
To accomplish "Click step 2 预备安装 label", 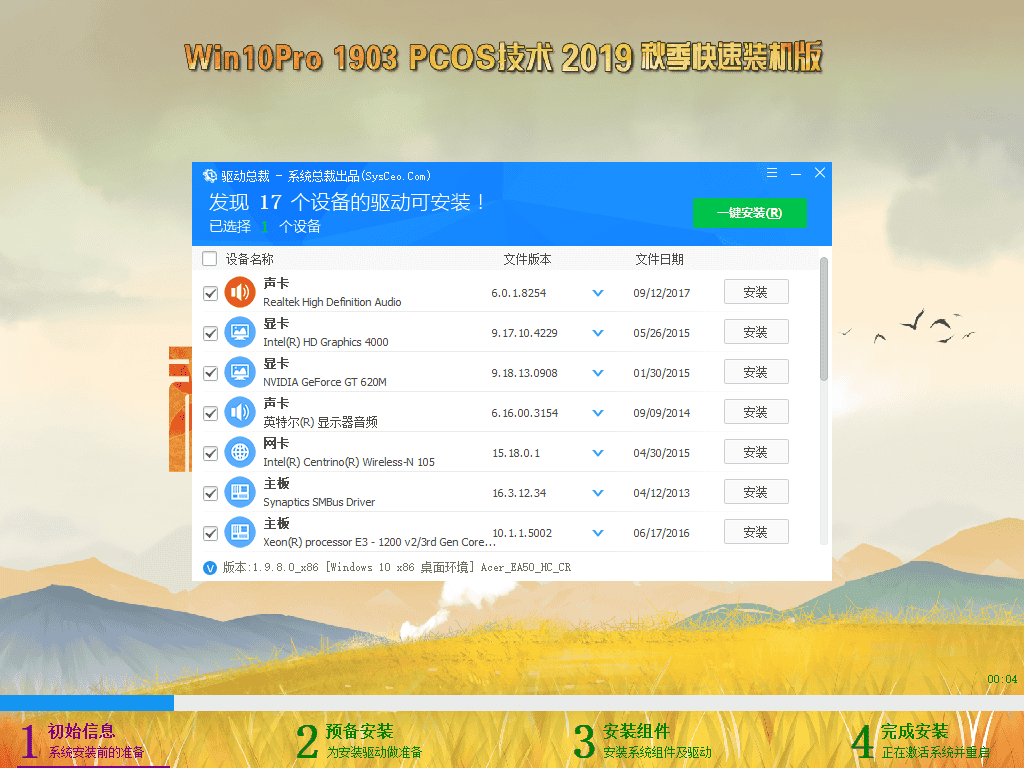I will point(359,731).
